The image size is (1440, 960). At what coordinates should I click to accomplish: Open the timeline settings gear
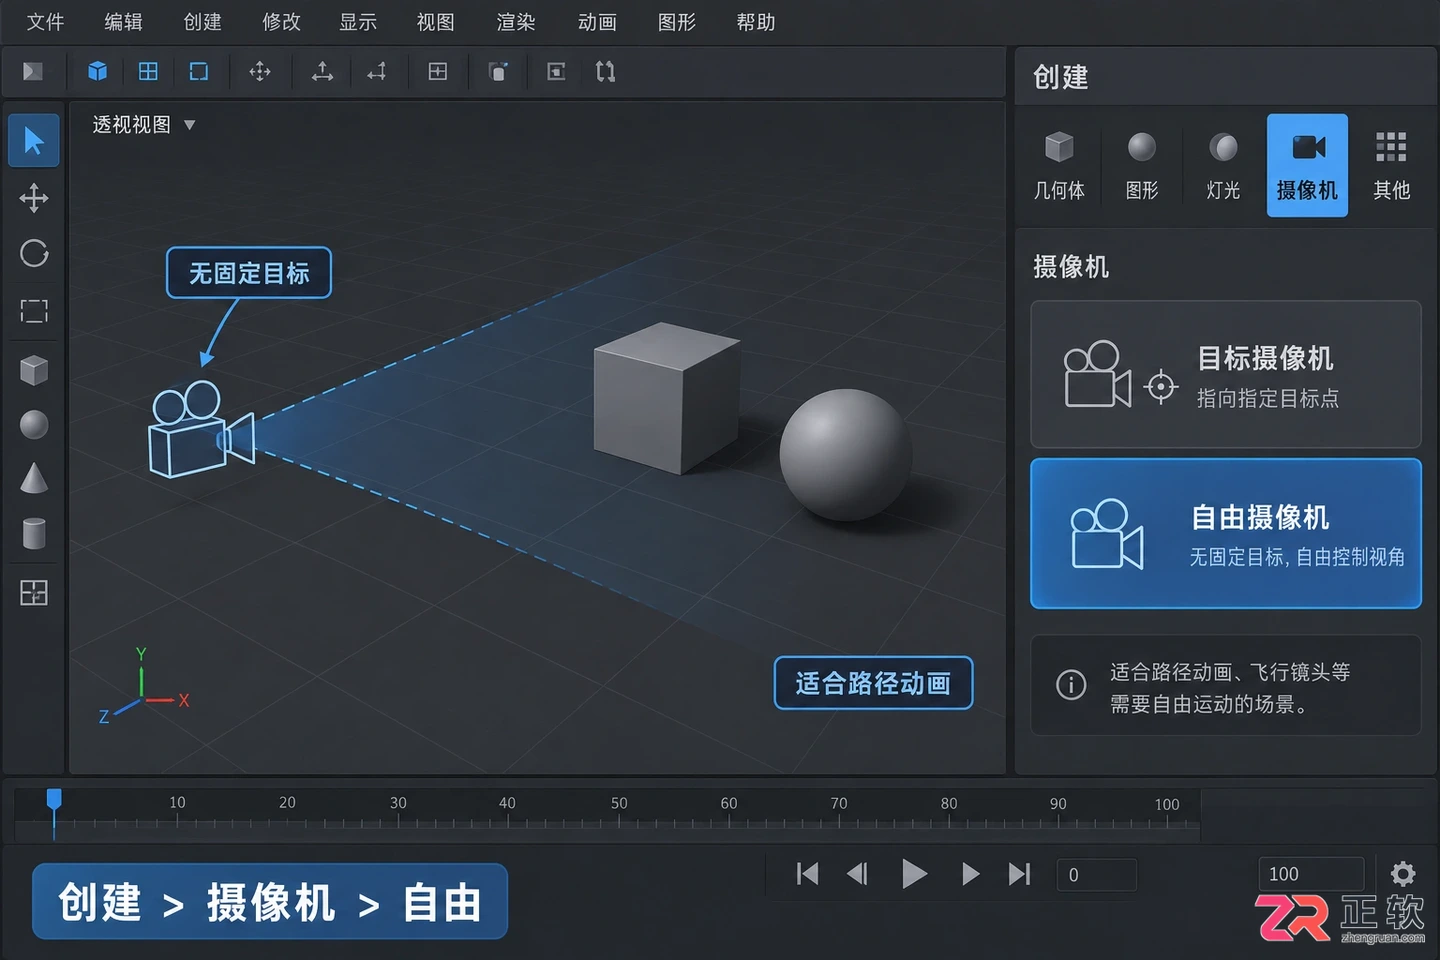[1403, 874]
